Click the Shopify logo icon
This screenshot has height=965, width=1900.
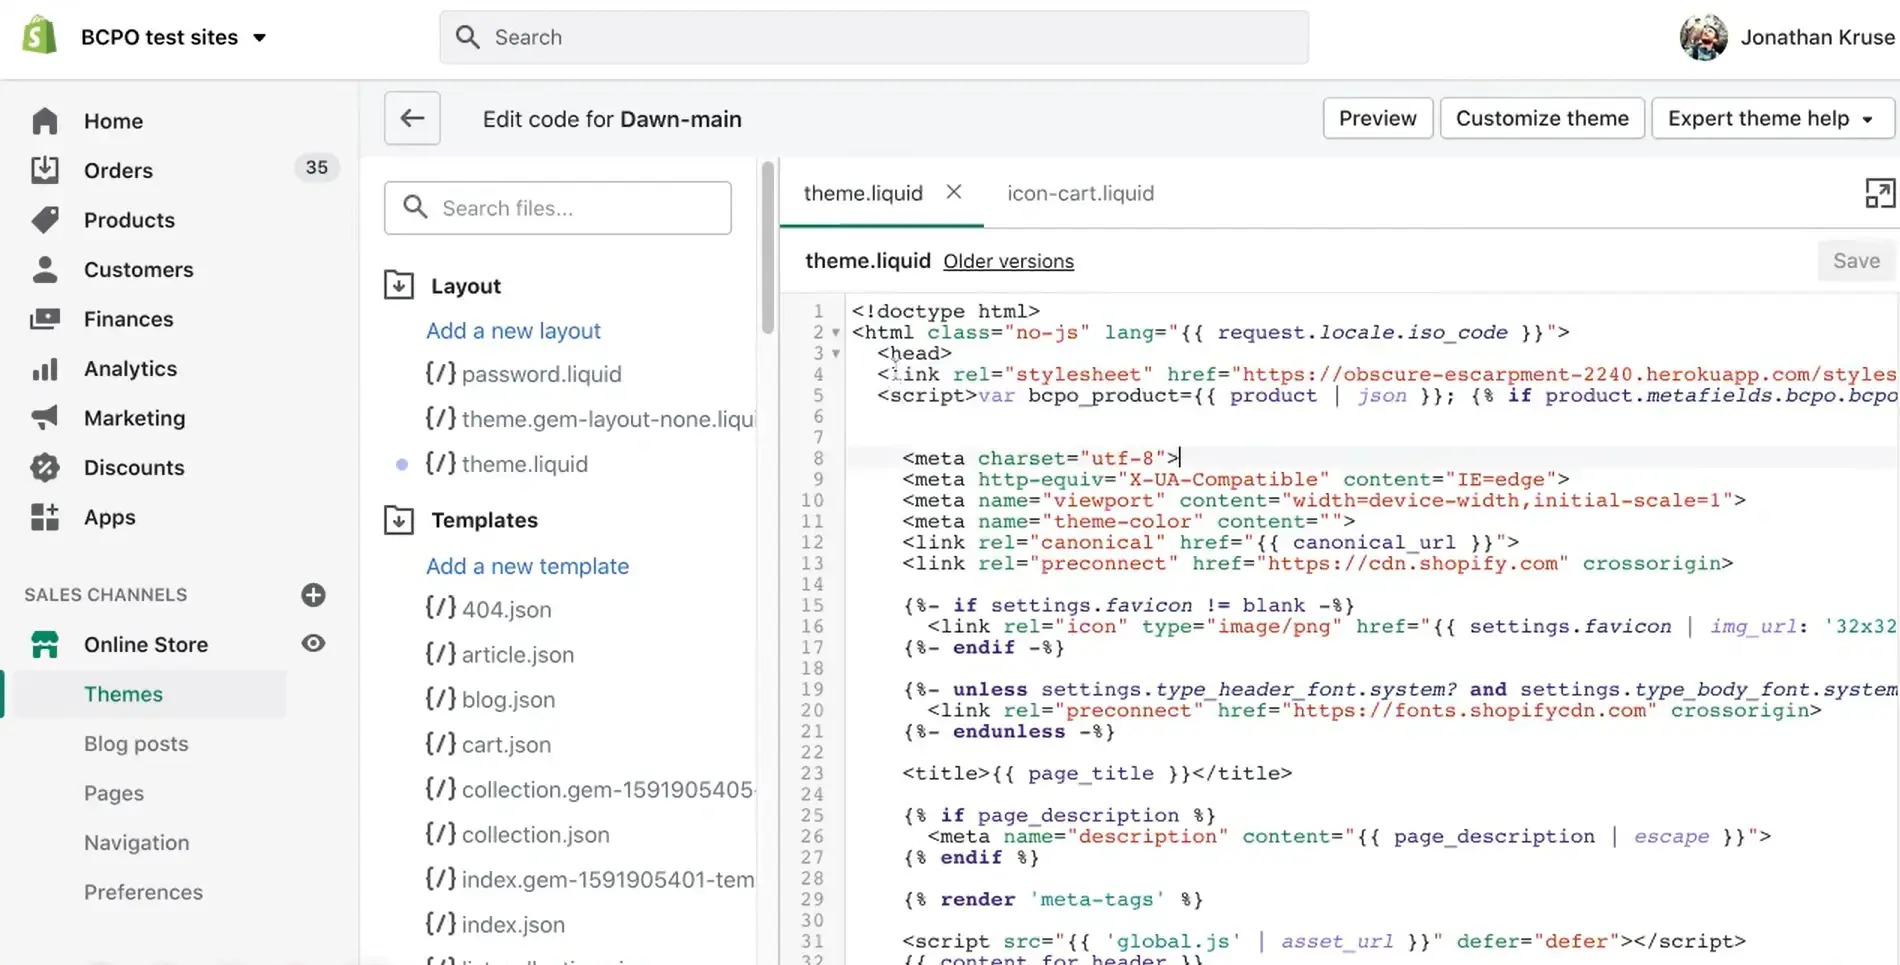39,36
